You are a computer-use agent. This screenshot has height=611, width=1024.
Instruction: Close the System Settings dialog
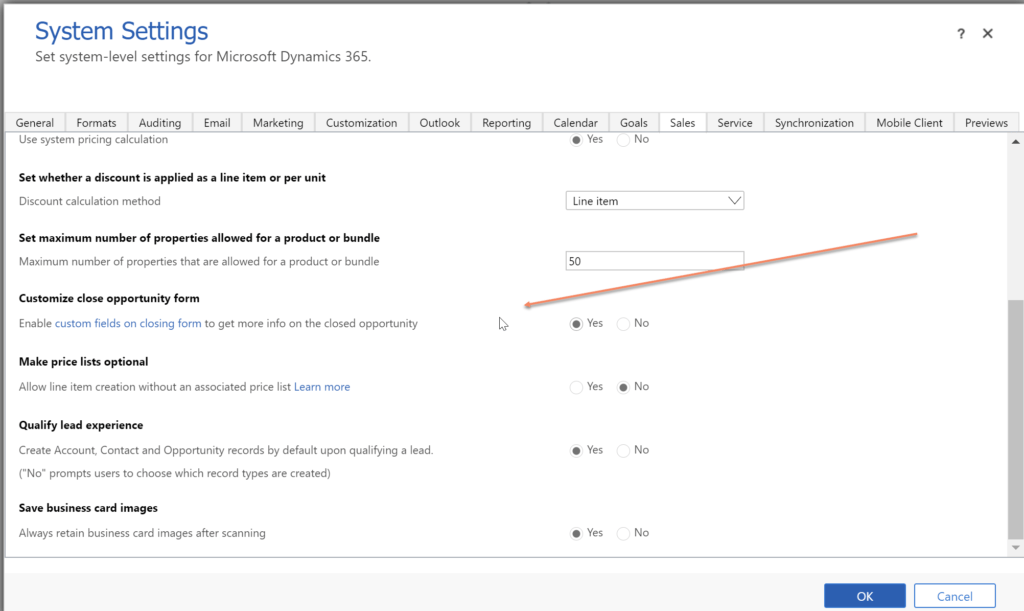pyautogui.click(x=987, y=34)
